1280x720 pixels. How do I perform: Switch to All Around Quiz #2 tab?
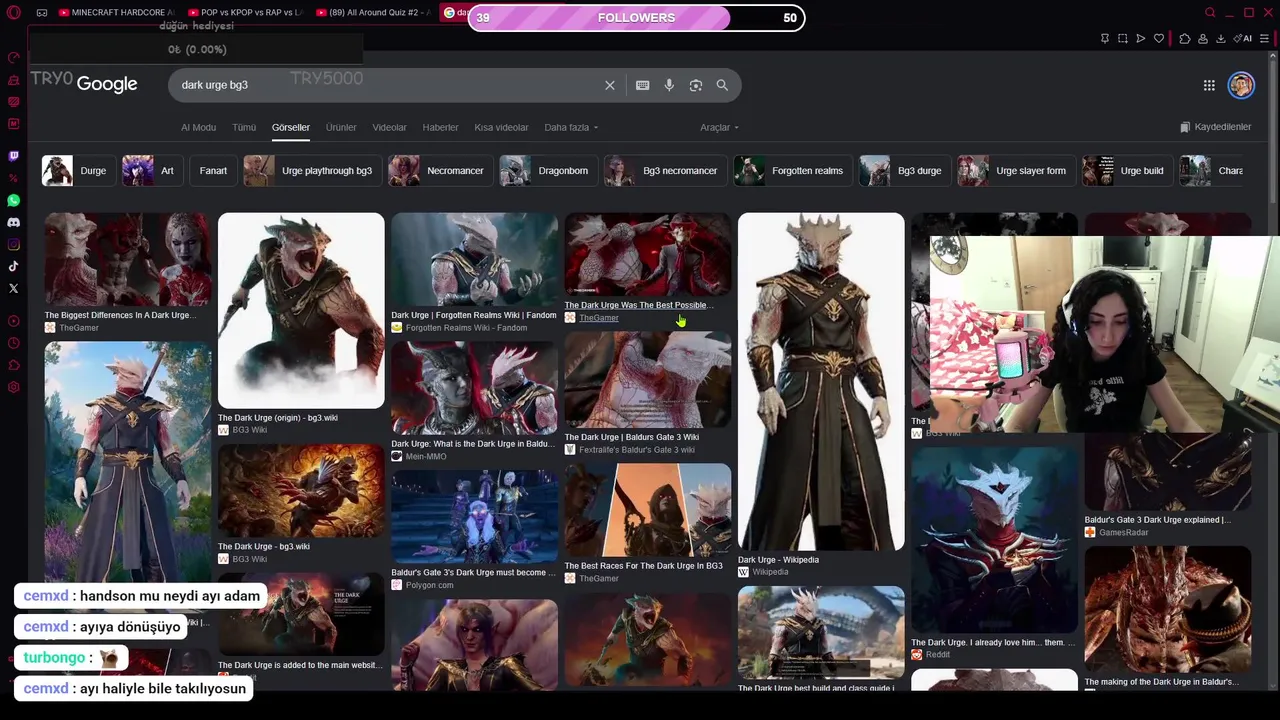pos(373,13)
